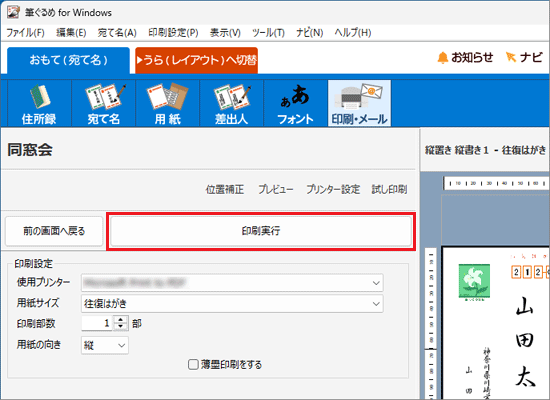Enable the 薄墨印刷をする checkbox
550x400 pixels.
point(193,364)
